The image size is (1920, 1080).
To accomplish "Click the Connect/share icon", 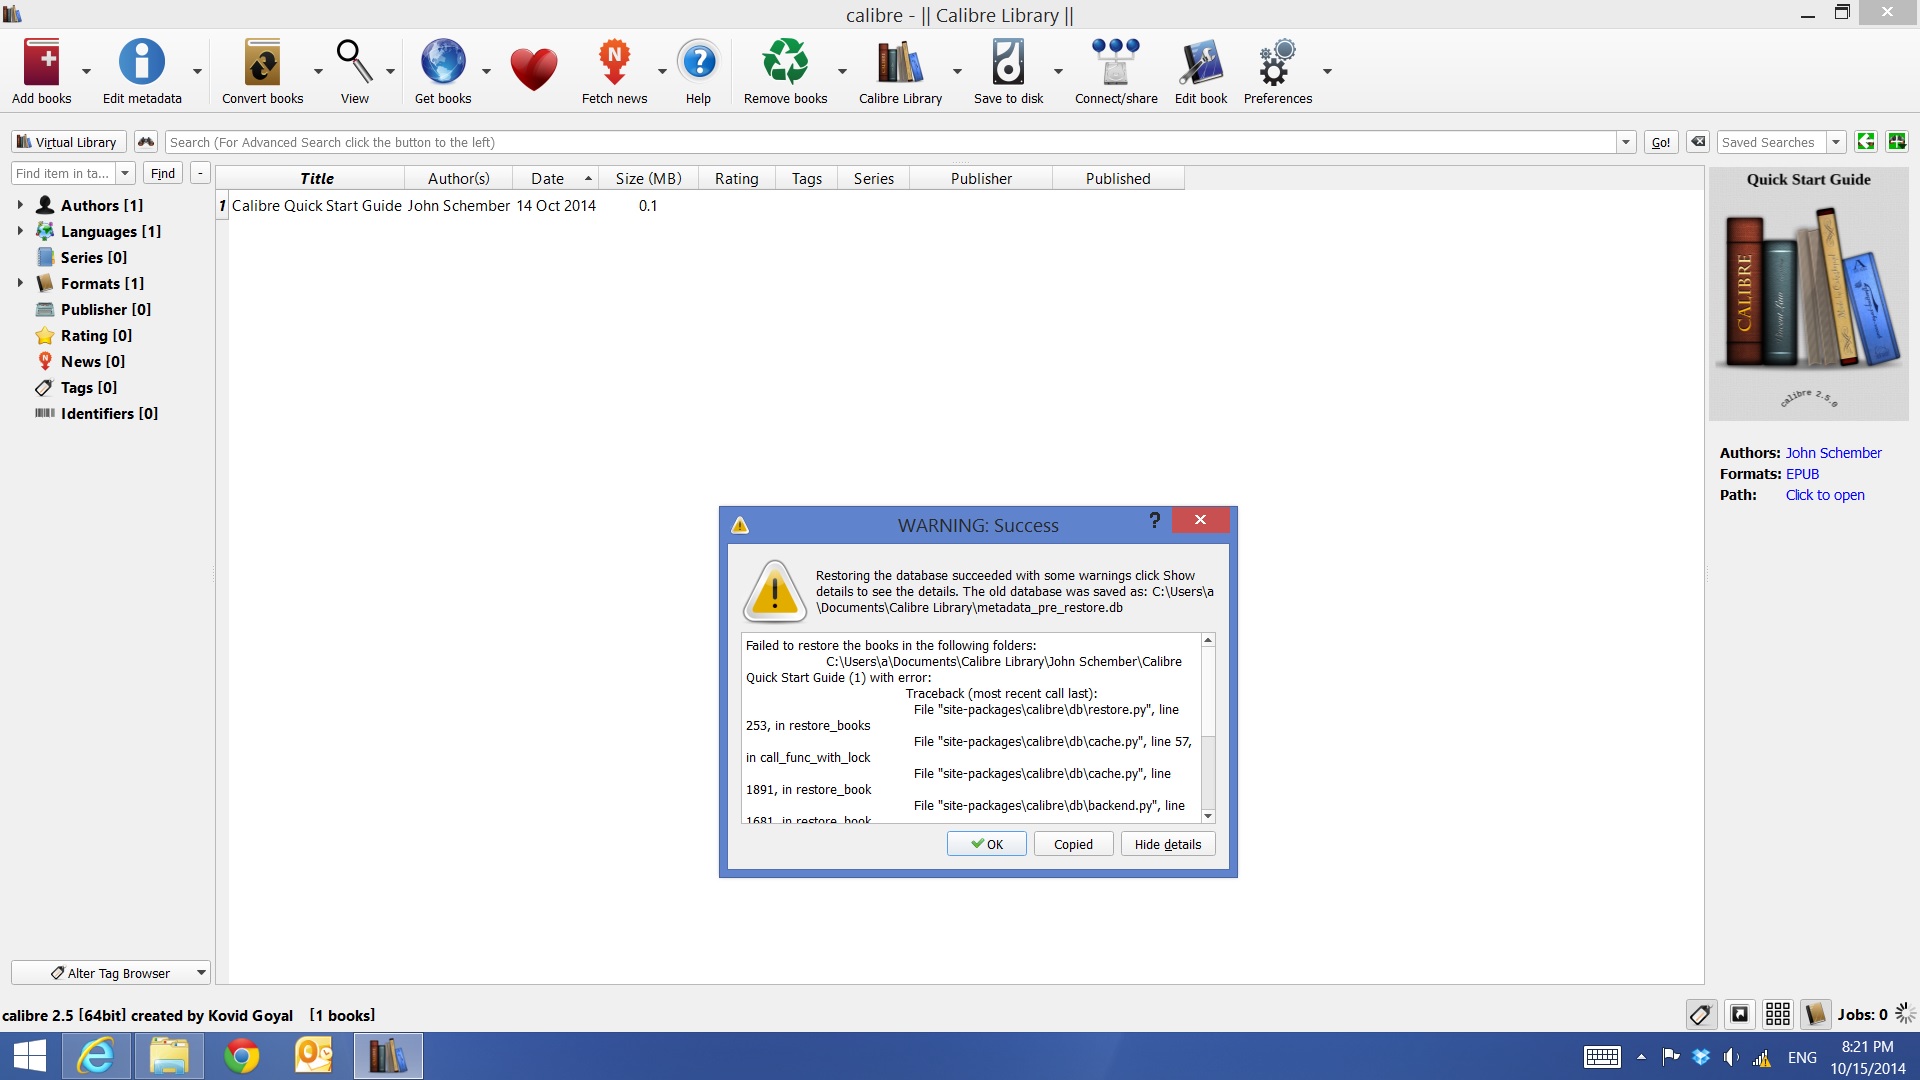I will click(x=1115, y=63).
